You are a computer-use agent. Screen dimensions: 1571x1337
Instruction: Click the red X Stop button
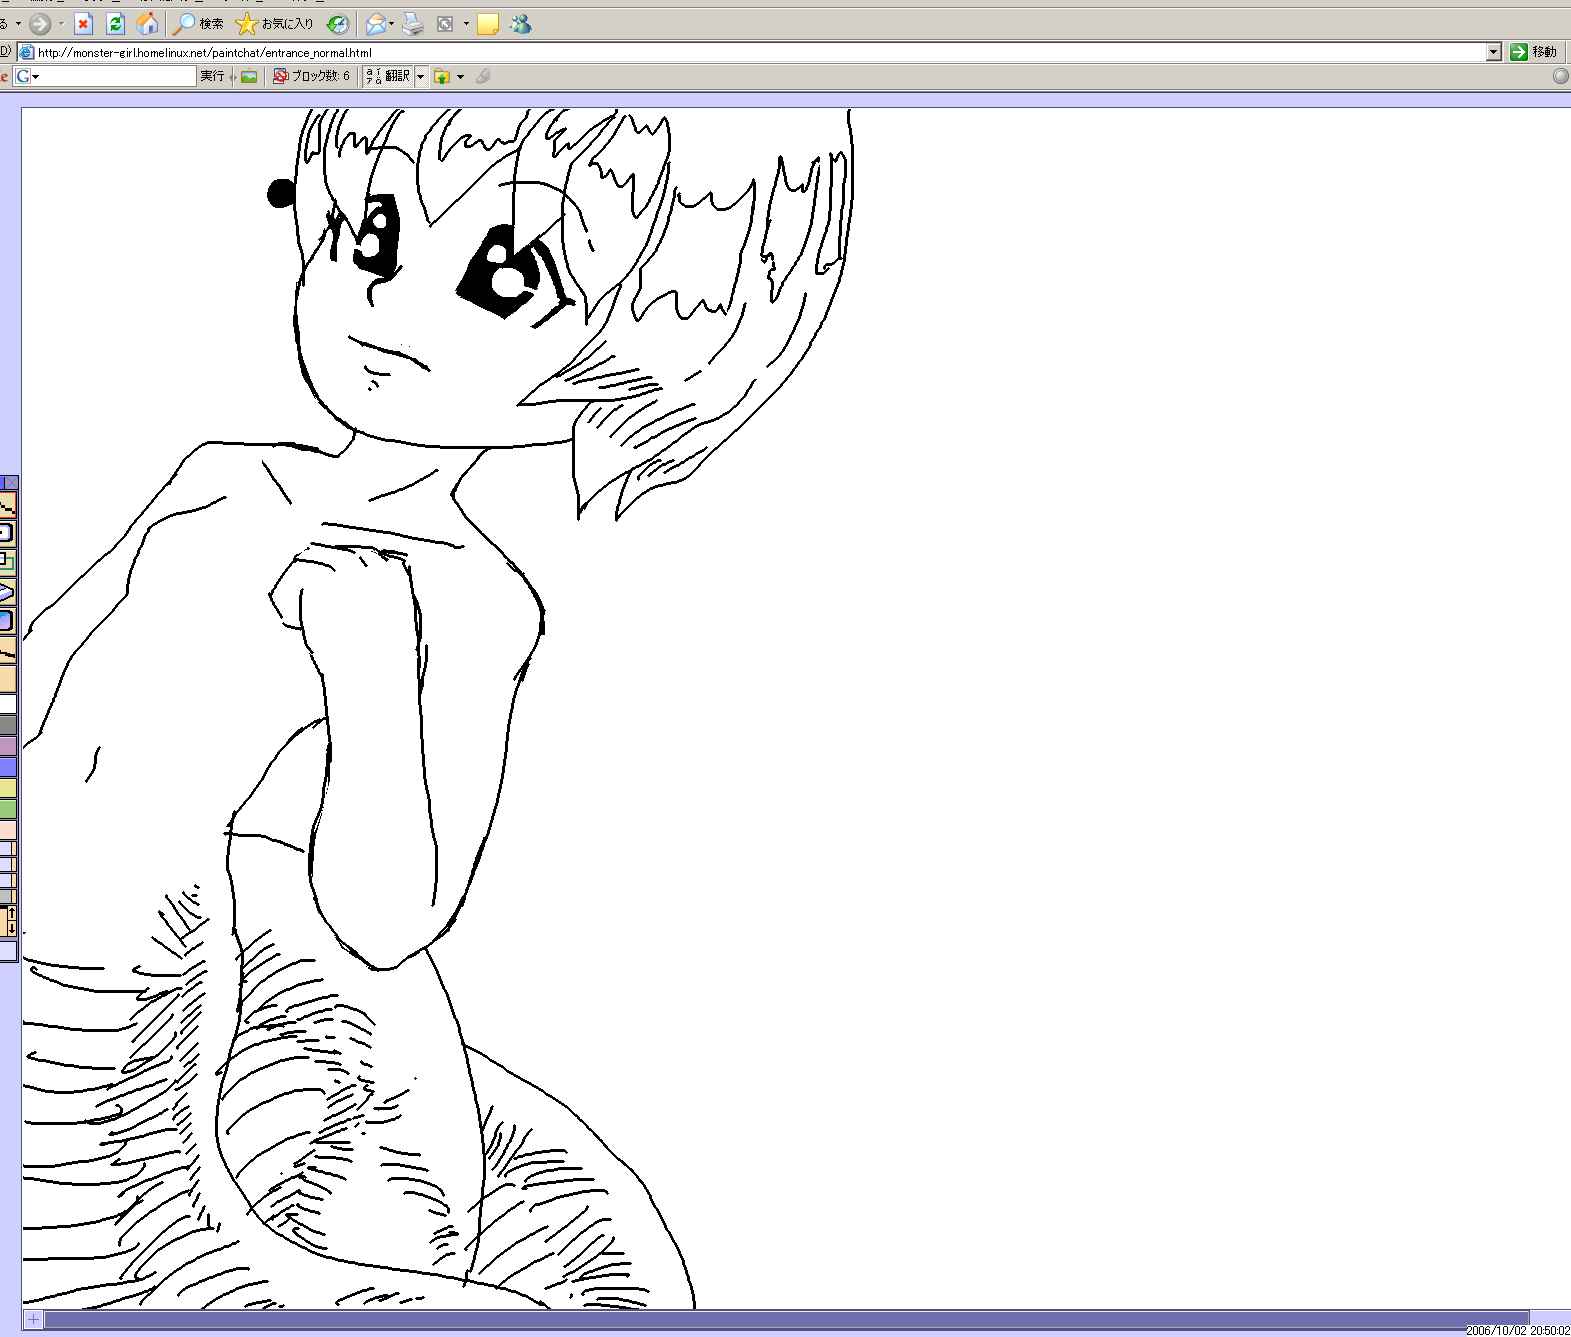84,24
